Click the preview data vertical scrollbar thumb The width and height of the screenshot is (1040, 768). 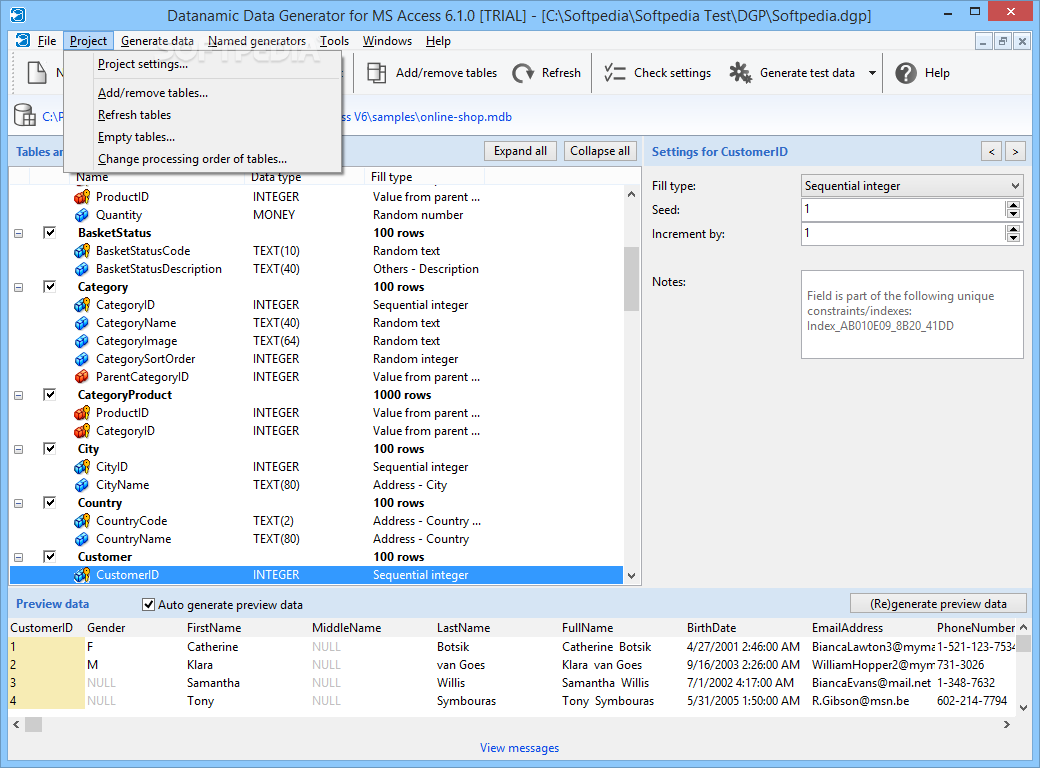[x=1023, y=643]
